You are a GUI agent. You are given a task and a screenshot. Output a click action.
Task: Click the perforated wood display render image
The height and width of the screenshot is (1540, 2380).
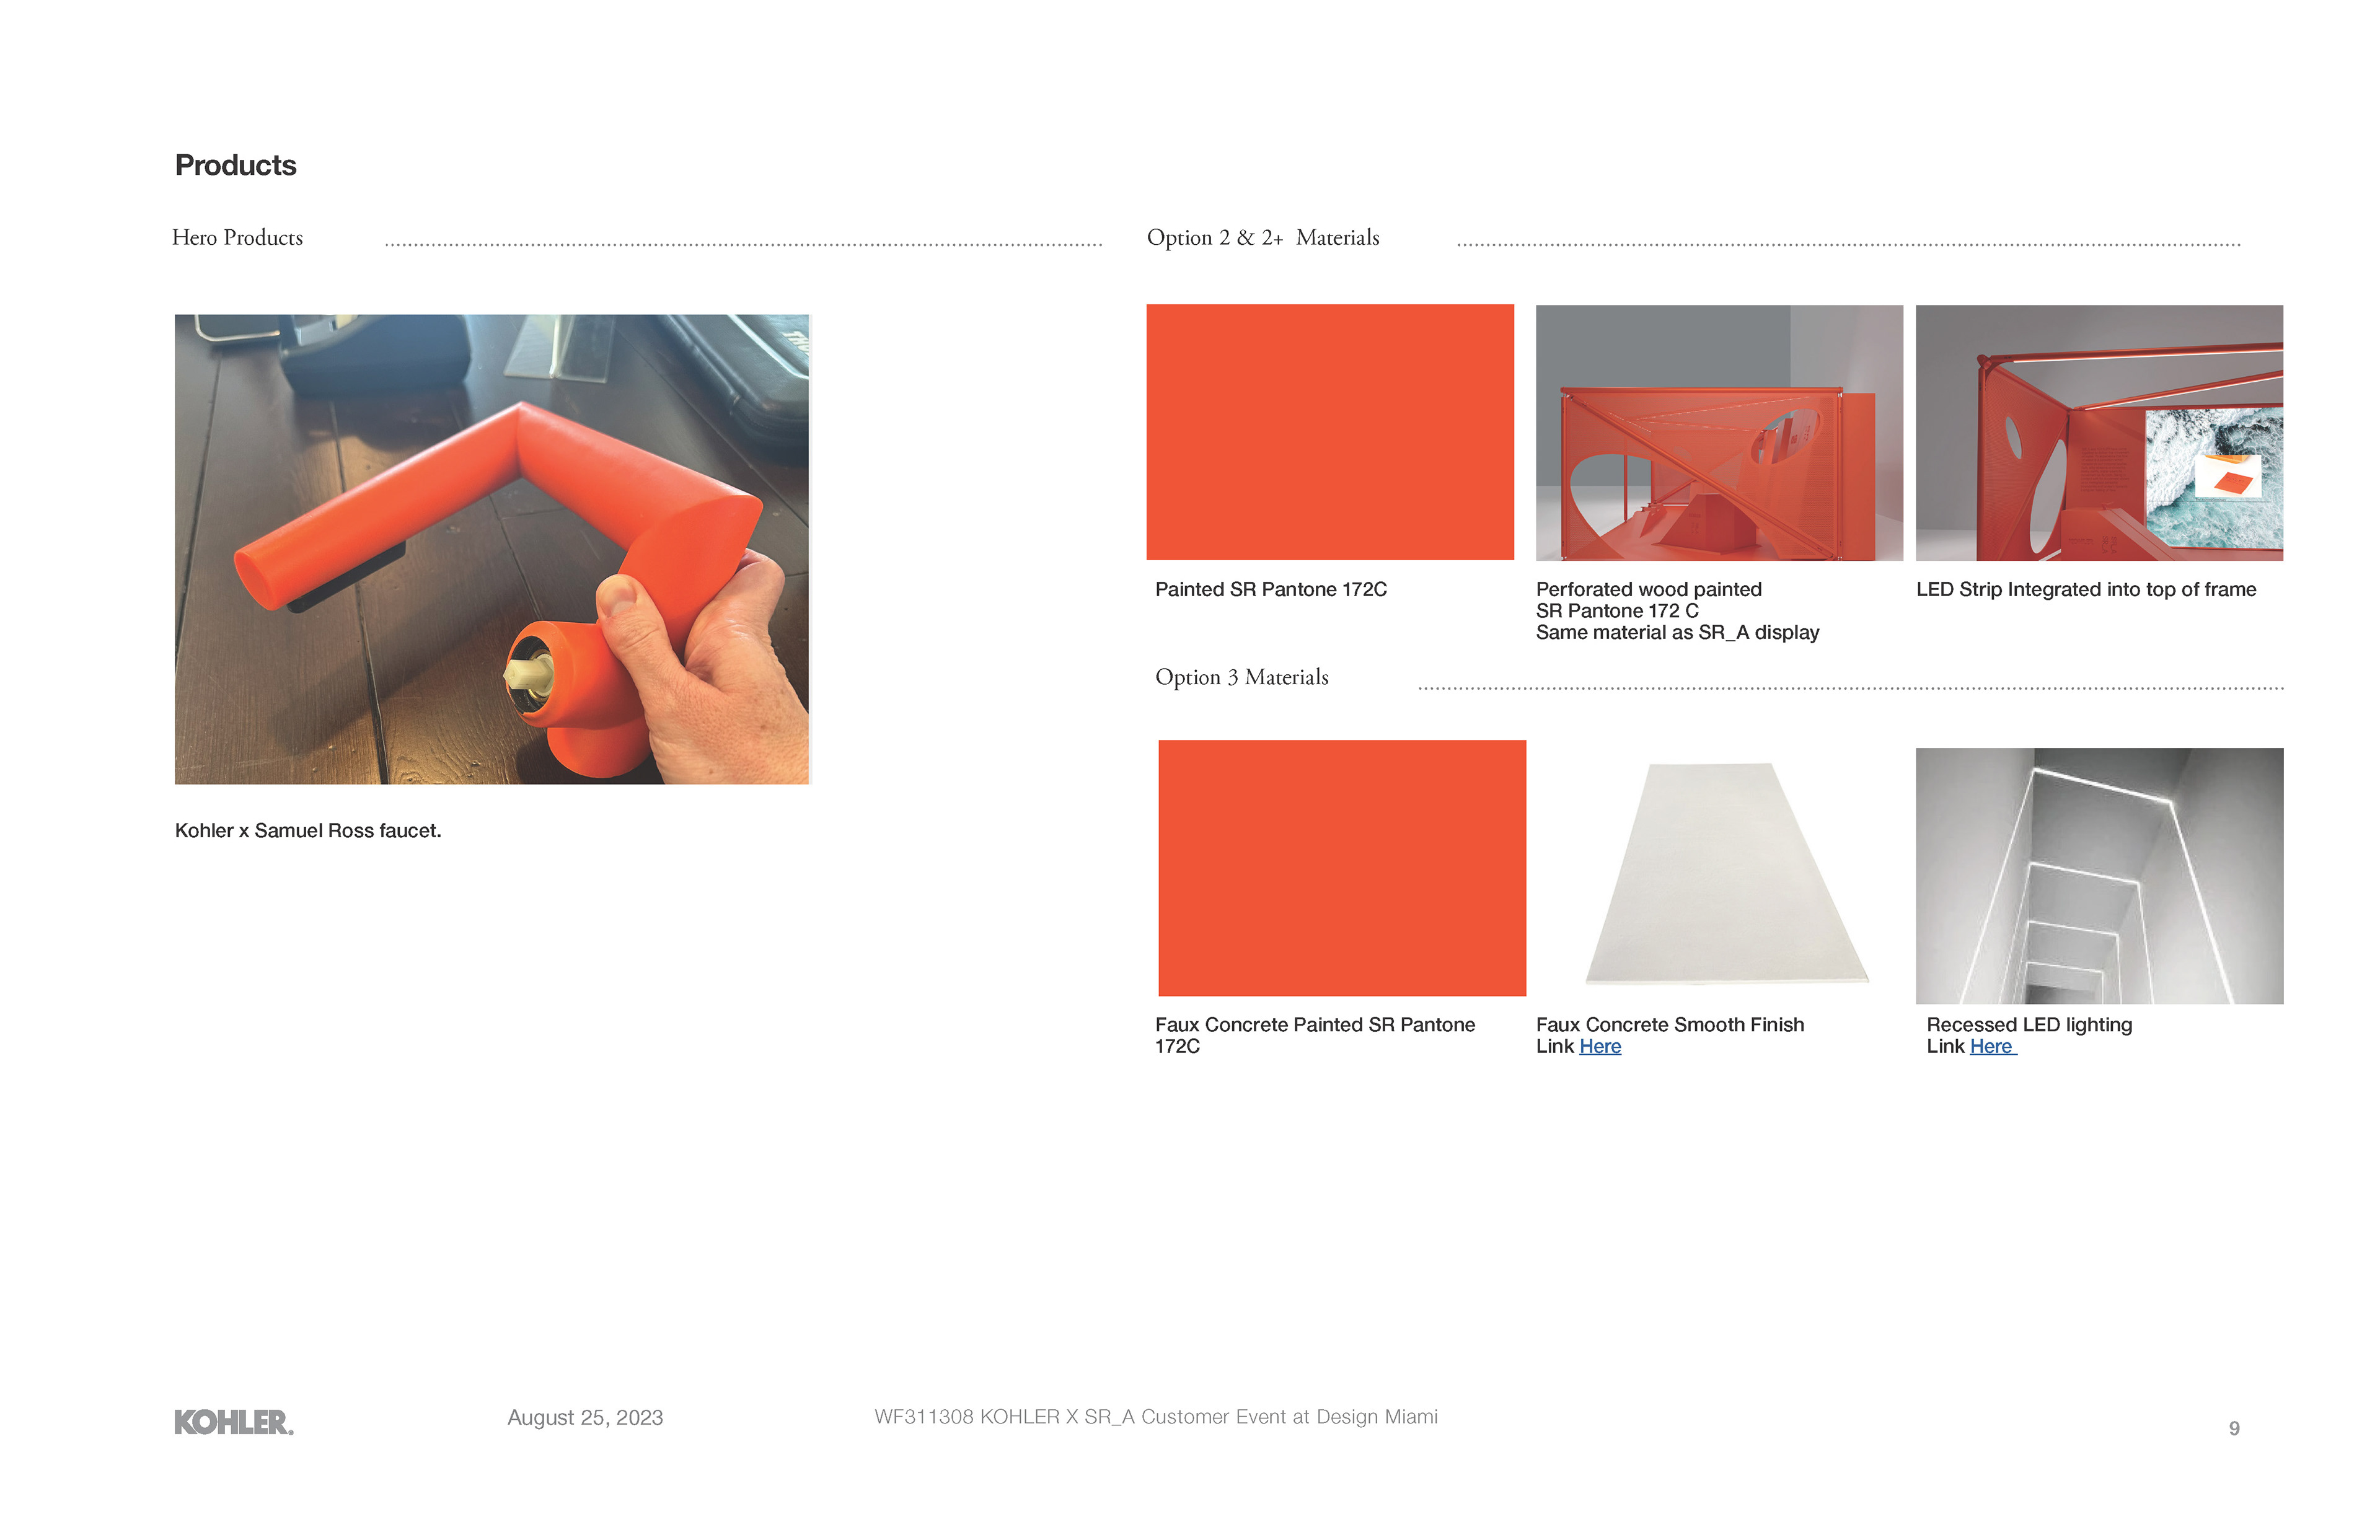coord(1719,432)
